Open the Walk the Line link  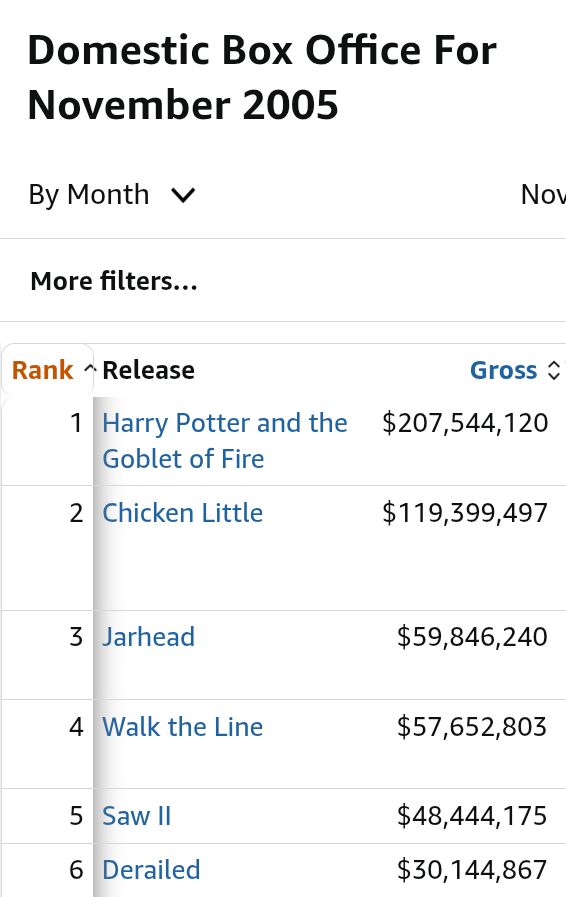pos(183,727)
